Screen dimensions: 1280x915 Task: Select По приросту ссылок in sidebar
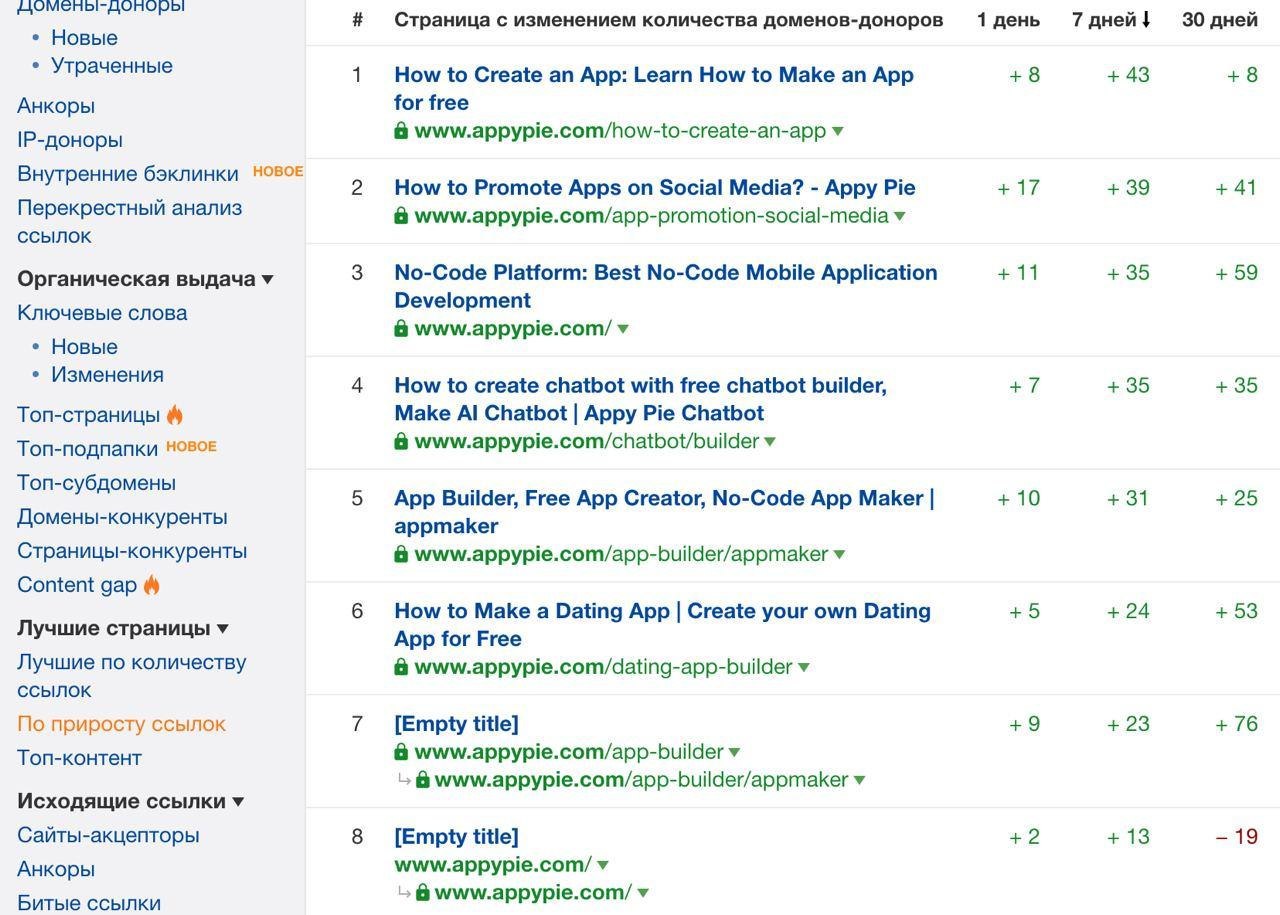pos(121,723)
